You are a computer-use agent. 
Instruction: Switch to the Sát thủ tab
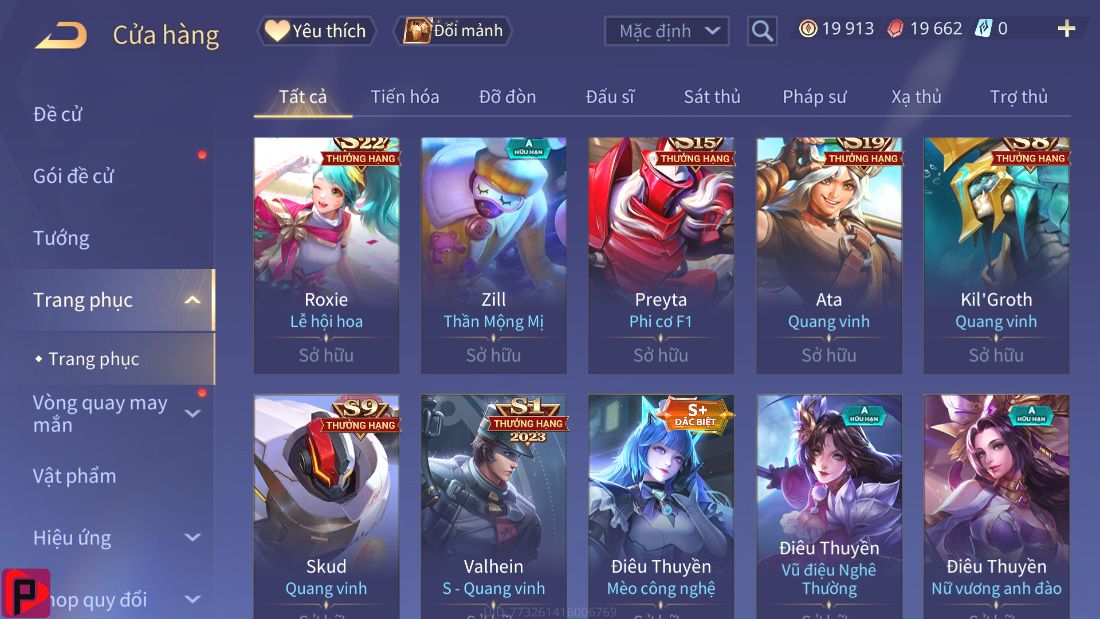712,97
